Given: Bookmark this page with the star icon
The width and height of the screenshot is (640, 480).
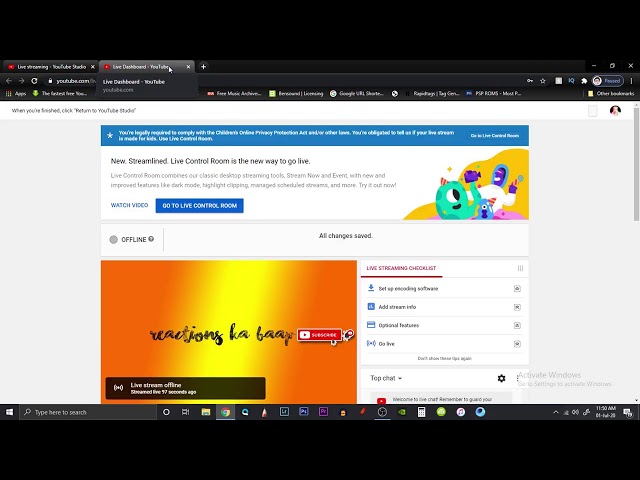Looking at the screenshot, I should (543, 81).
